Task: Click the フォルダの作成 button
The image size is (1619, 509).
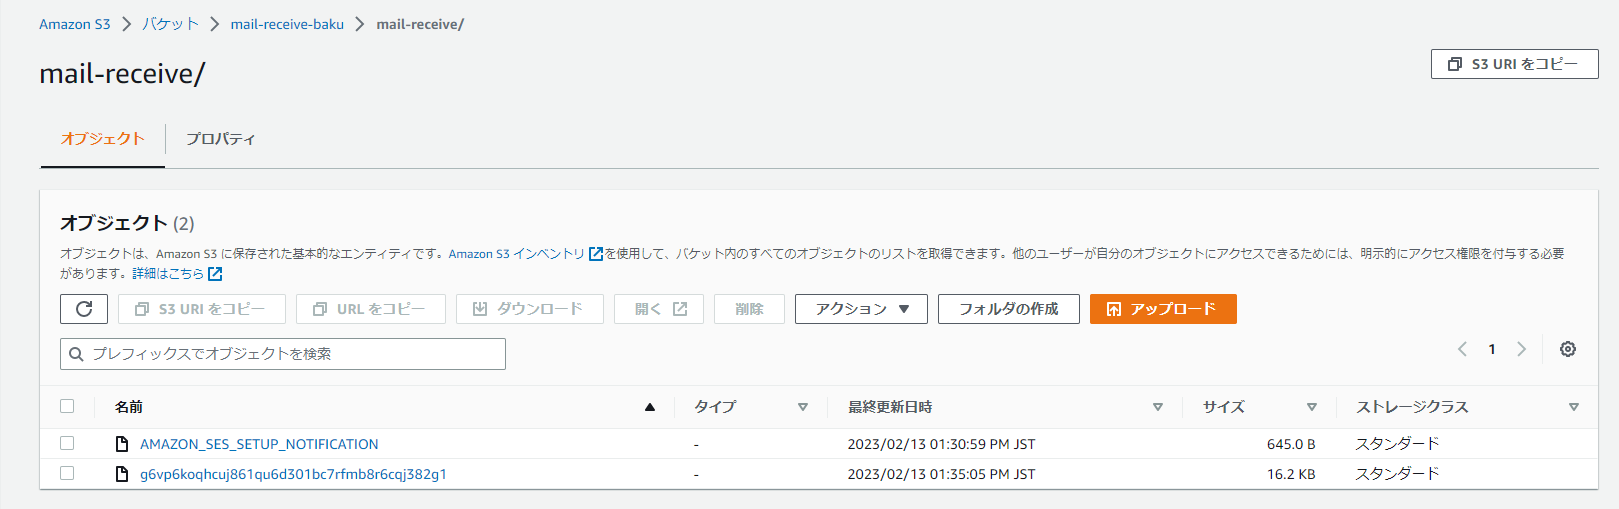Action: [1009, 309]
